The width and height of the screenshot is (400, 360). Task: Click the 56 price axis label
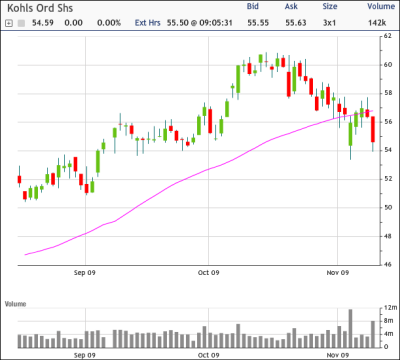[388, 122]
